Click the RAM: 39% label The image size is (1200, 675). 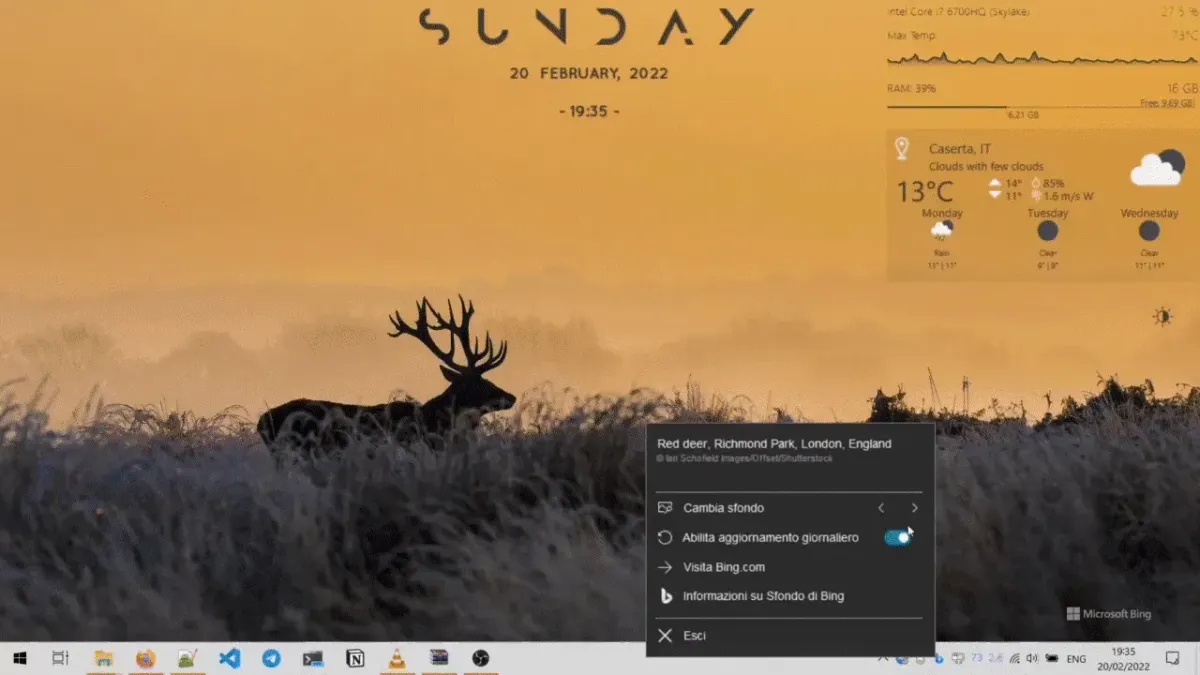click(x=911, y=88)
